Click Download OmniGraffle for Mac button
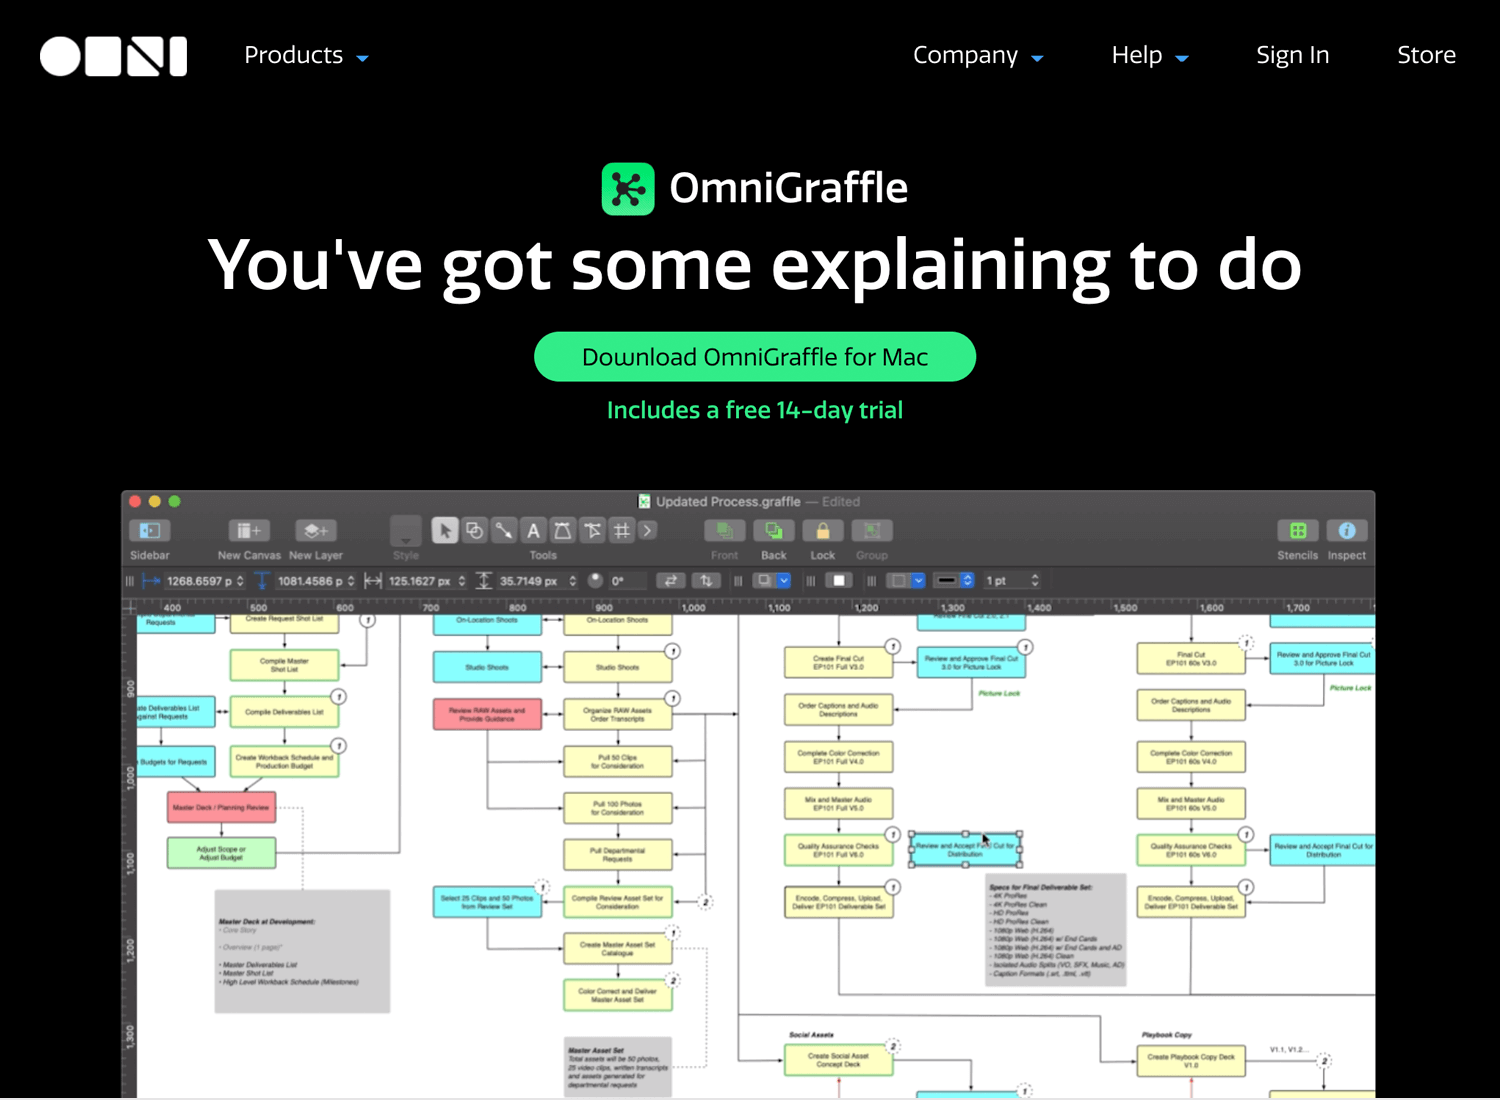This screenshot has height=1100, width=1500. point(755,357)
